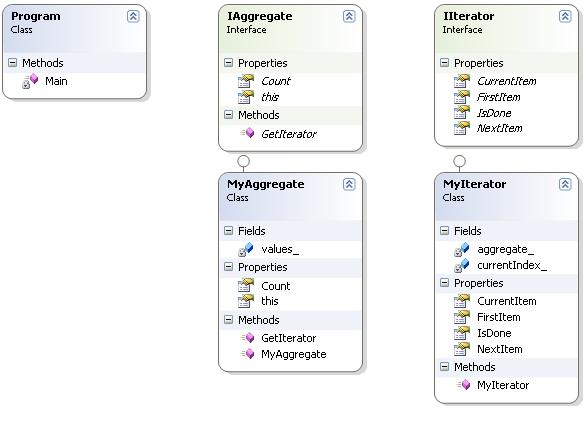Collapse the Program class box with chevron
The width and height of the screenshot is (585, 434).
tap(133, 16)
